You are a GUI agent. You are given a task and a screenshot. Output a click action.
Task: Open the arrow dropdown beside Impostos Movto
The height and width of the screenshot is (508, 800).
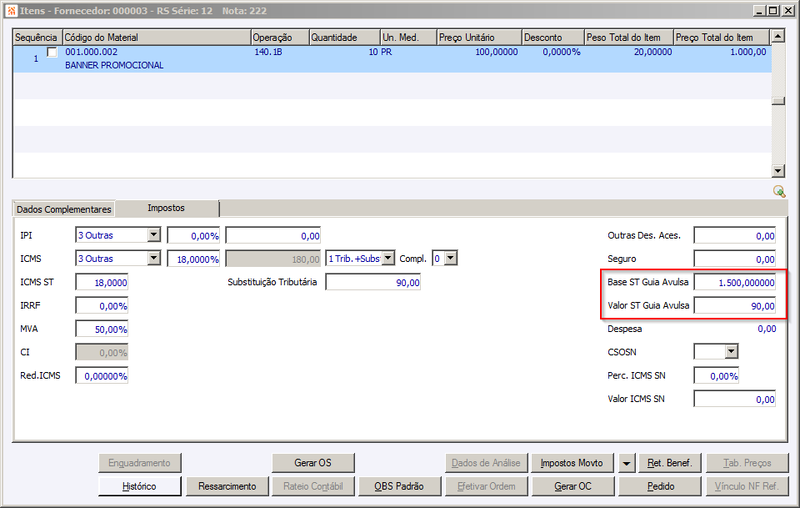pyautogui.click(x=627, y=463)
